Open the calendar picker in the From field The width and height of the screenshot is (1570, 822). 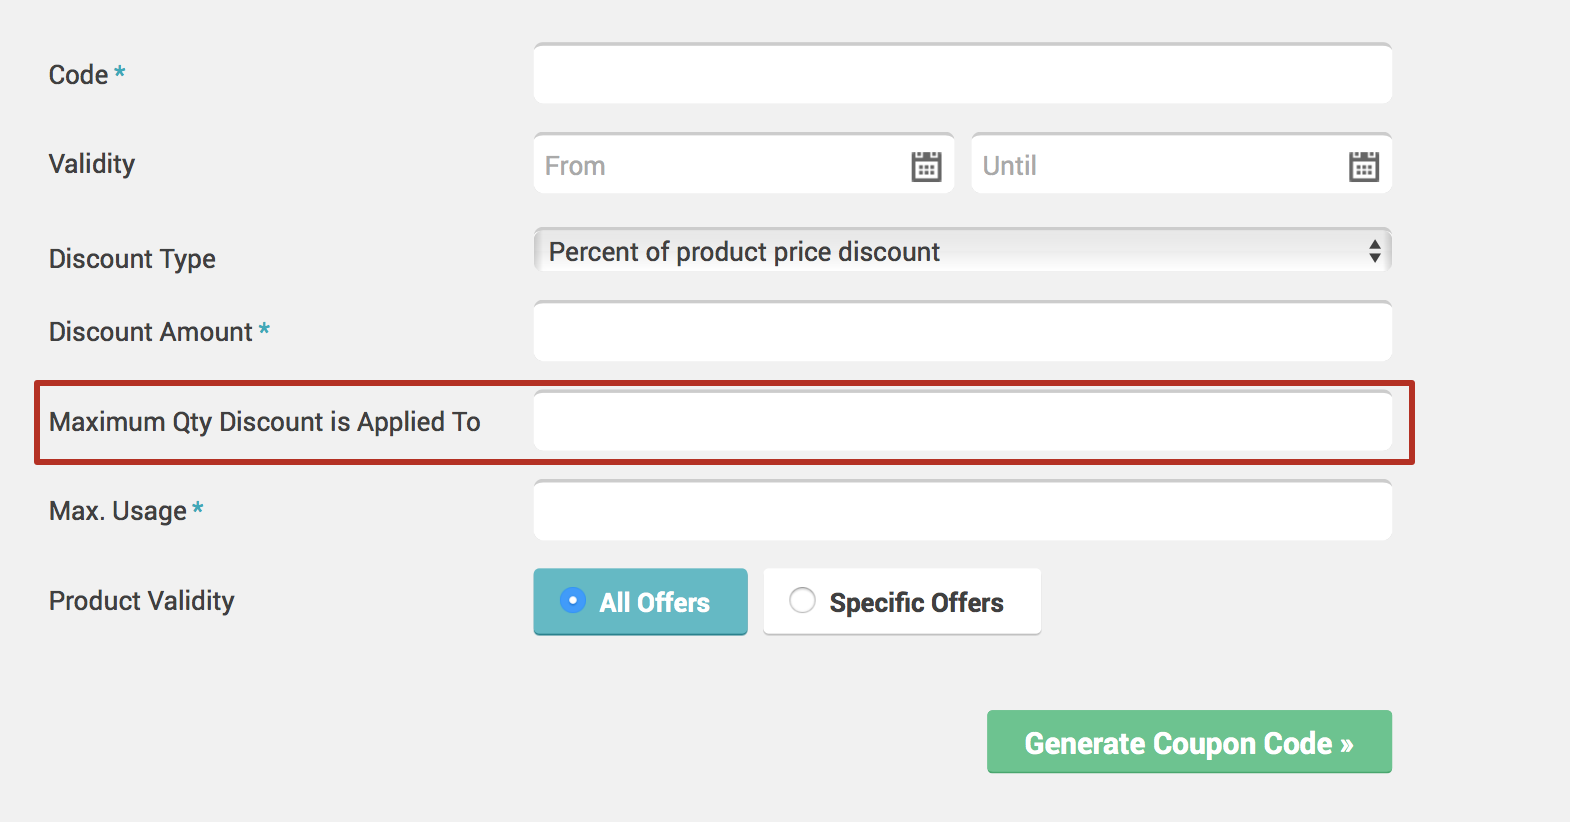point(926,166)
